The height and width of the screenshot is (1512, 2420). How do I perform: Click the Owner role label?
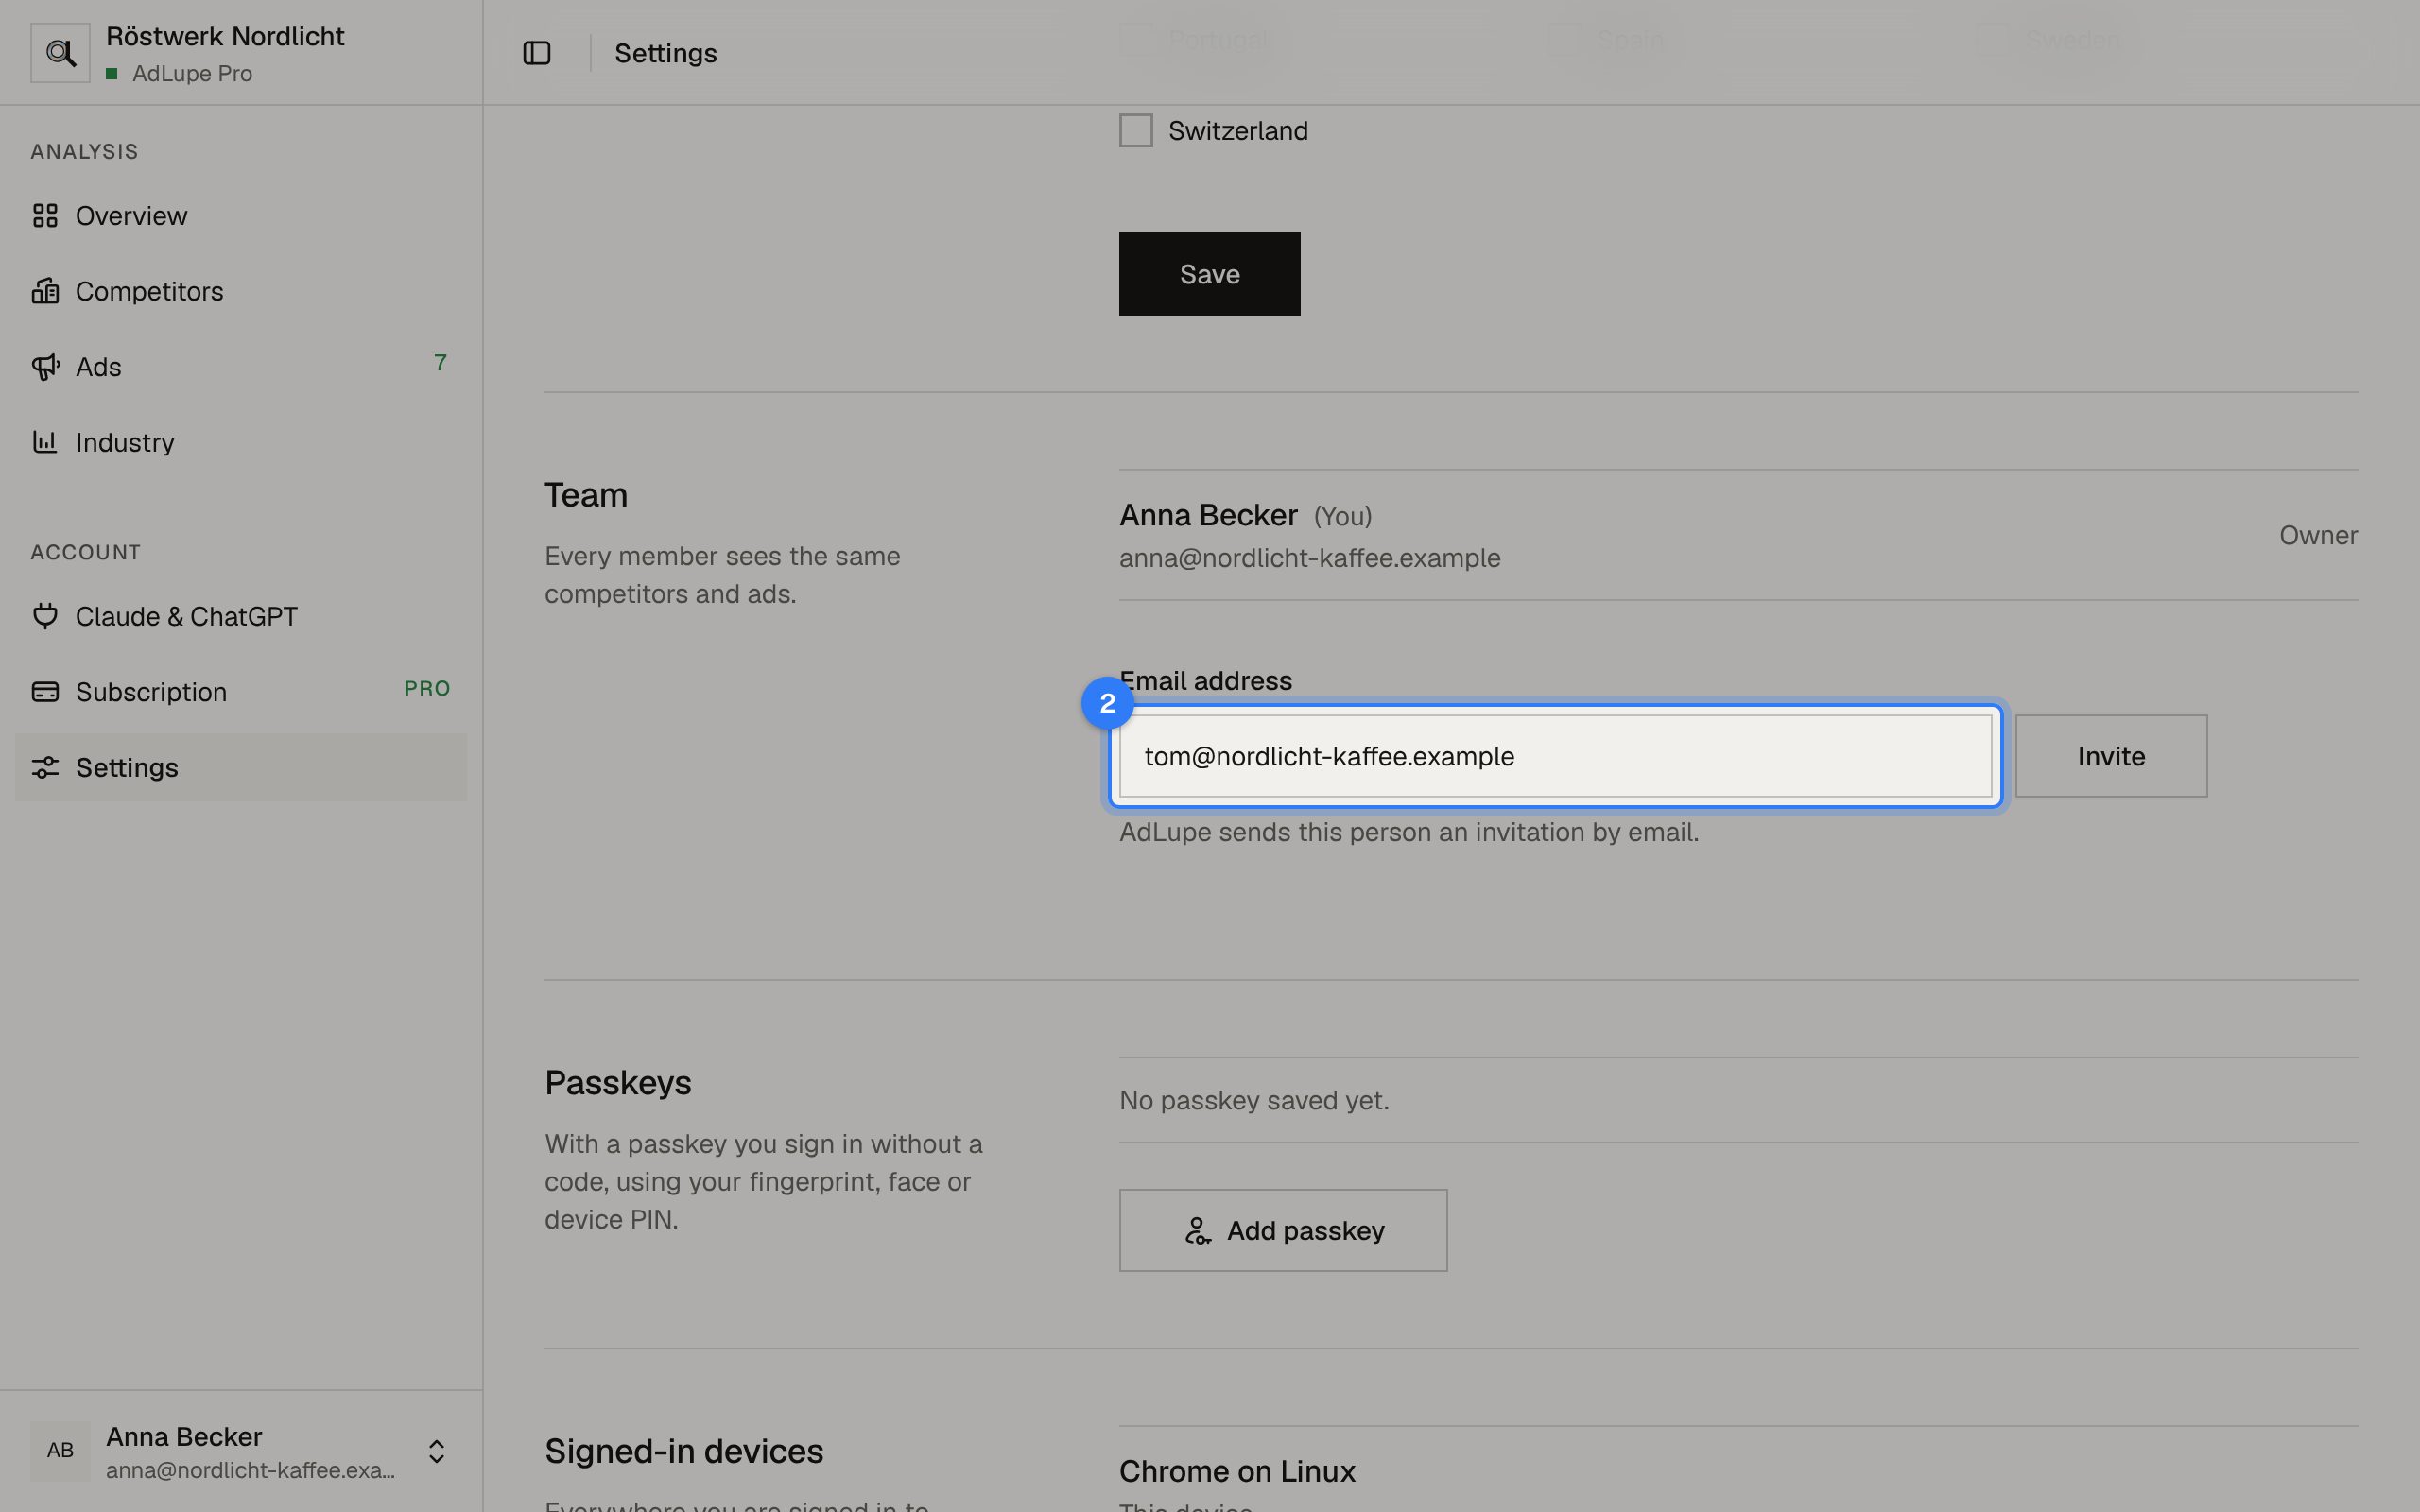[2318, 535]
